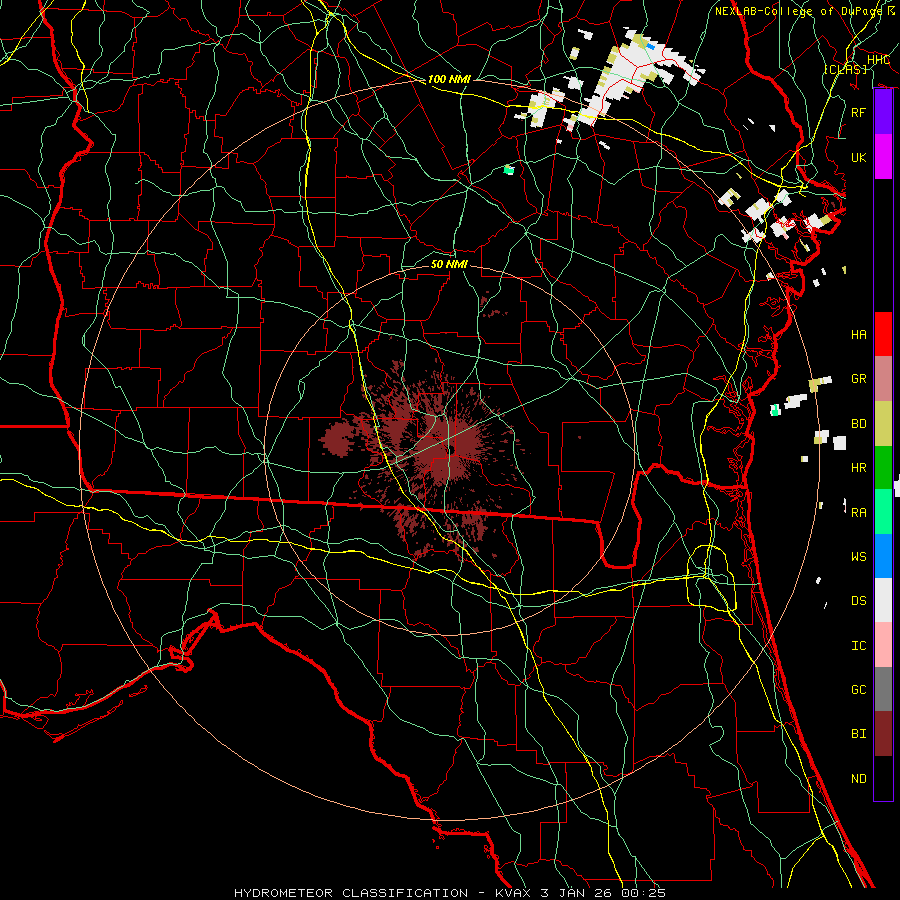Click the 50 NMI range ring label
The image size is (900, 900).
449,264
